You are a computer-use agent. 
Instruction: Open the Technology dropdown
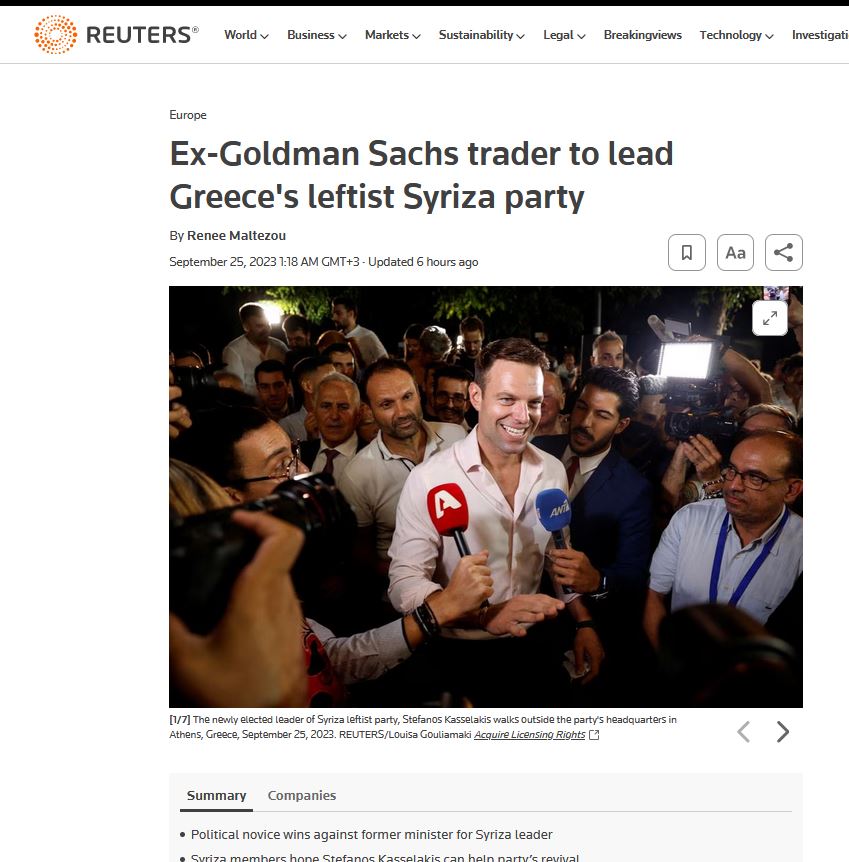click(736, 35)
